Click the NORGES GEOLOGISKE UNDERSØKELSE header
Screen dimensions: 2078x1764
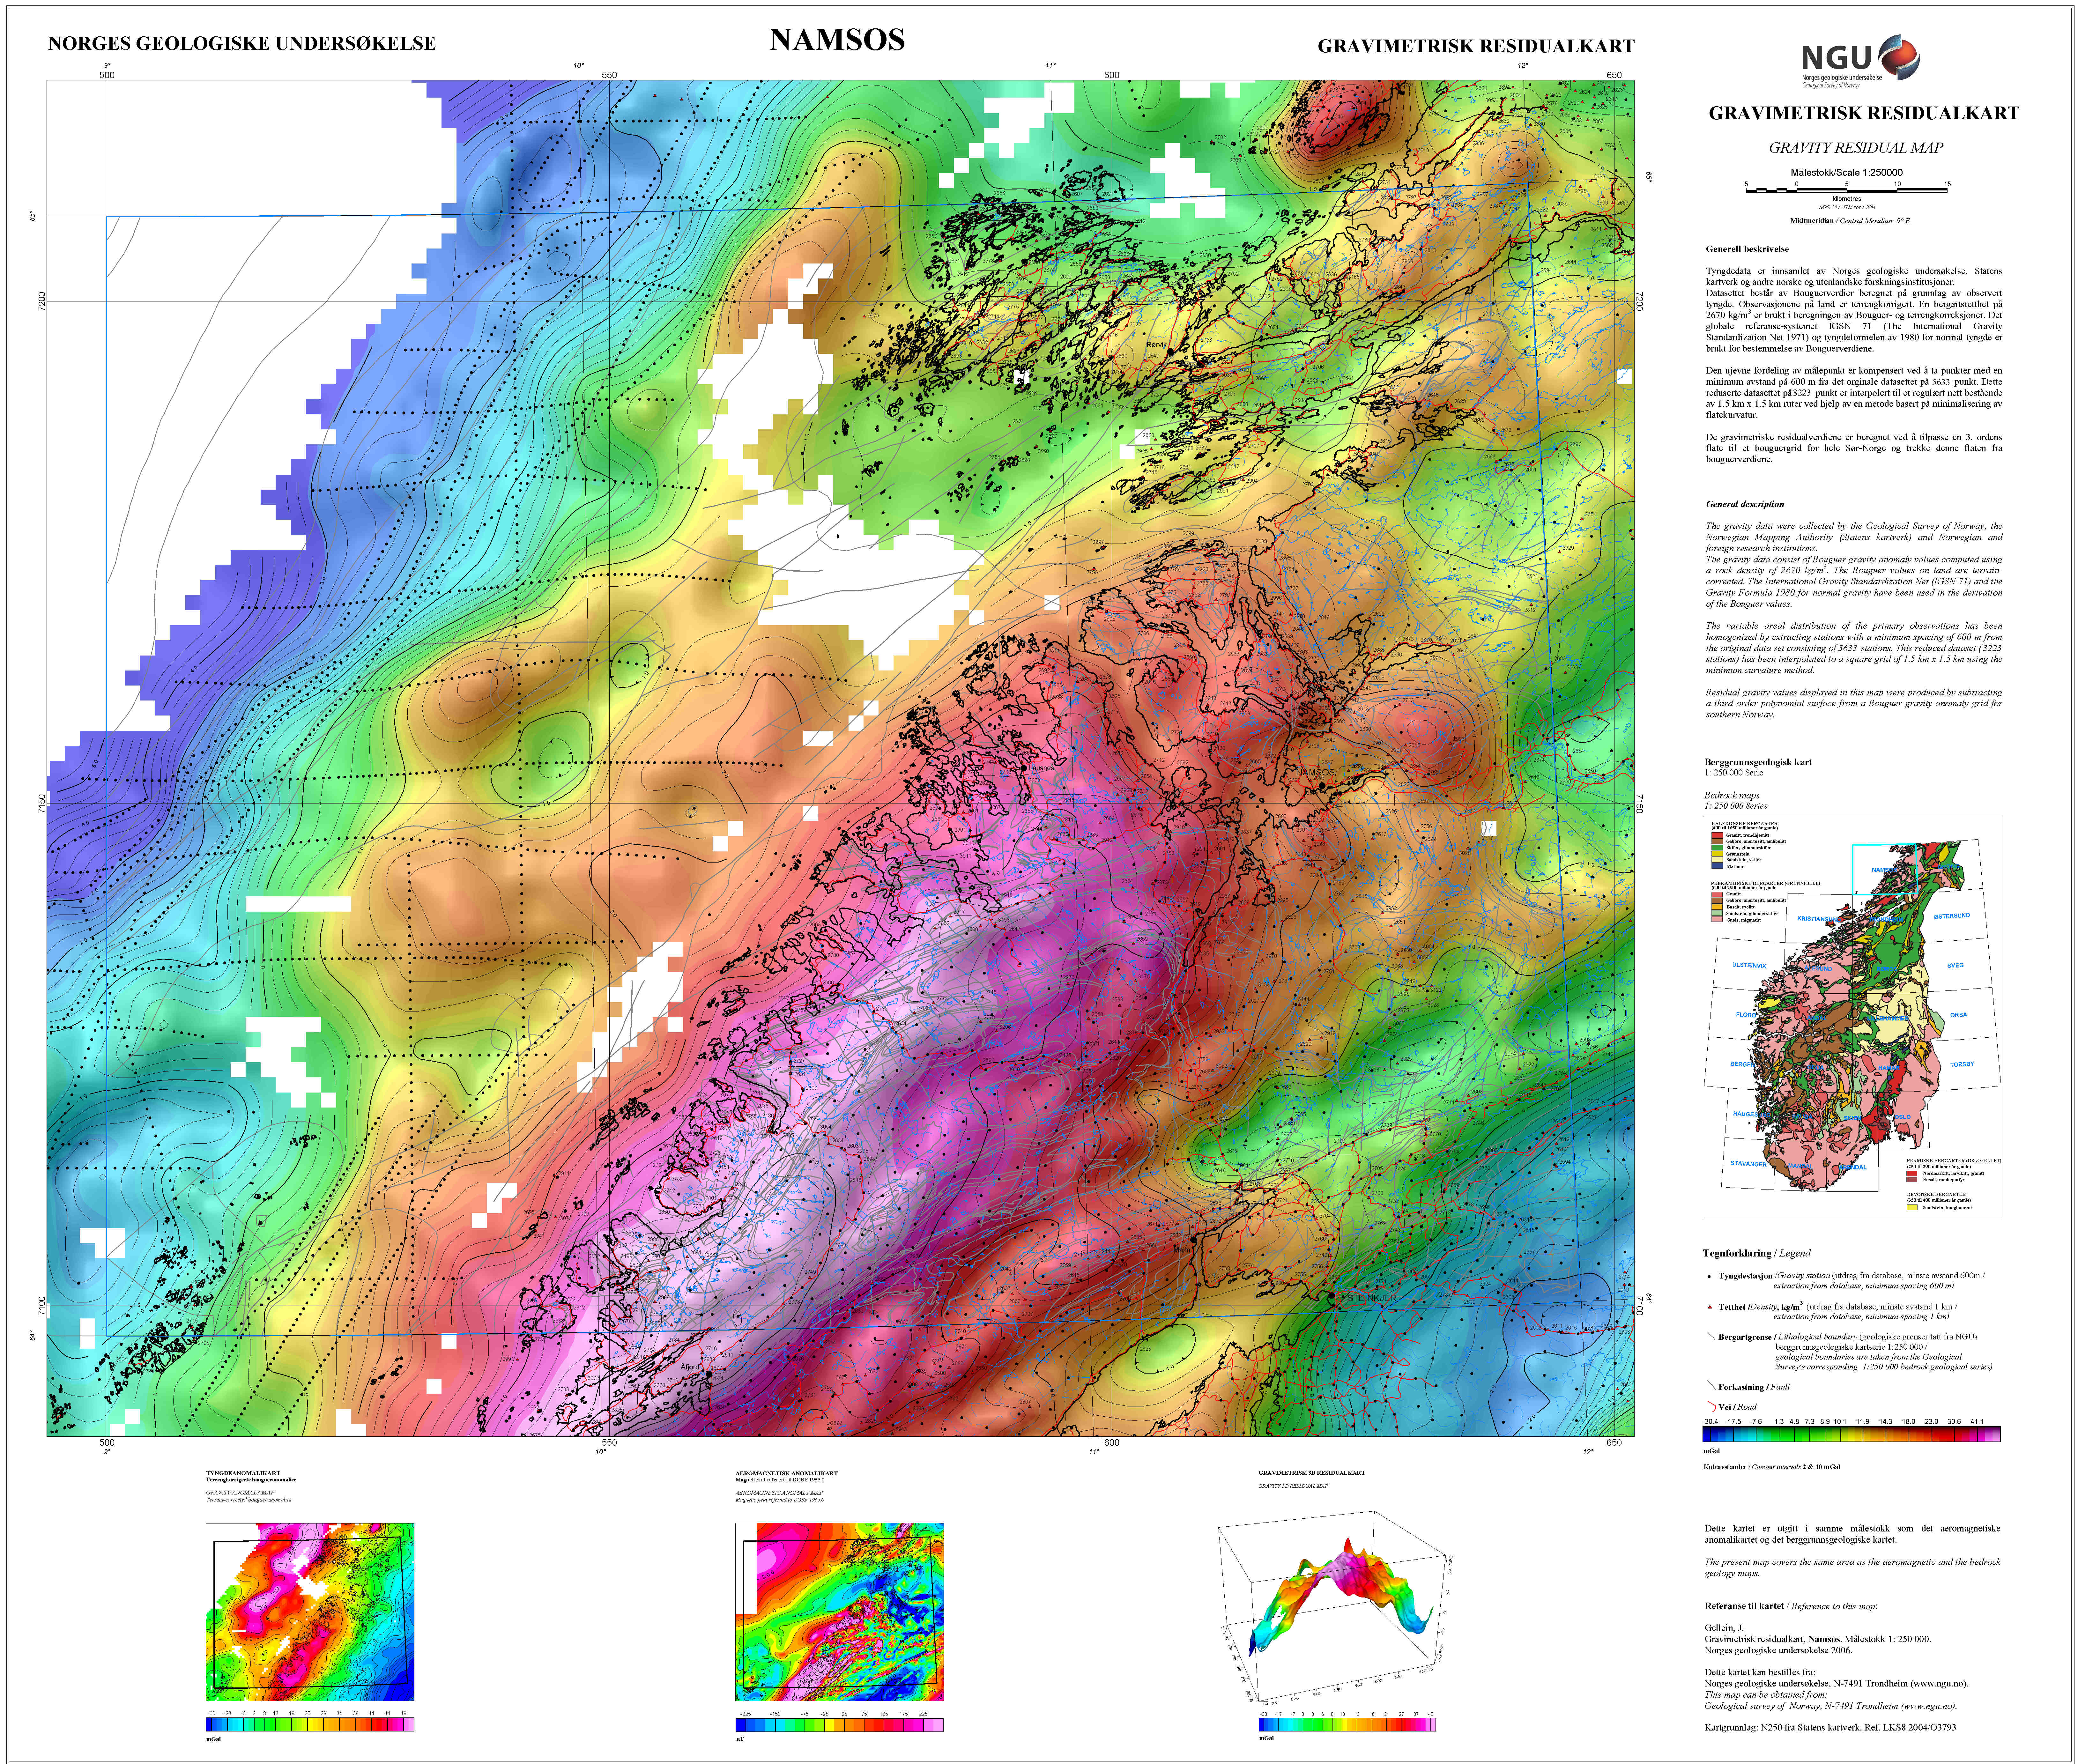(242, 44)
